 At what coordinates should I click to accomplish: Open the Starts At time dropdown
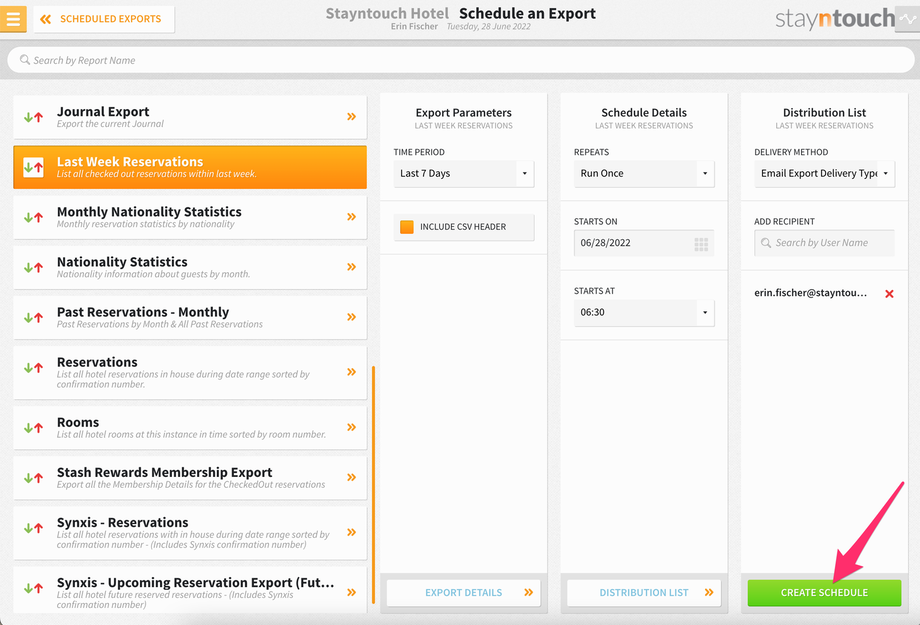[x=644, y=313]
